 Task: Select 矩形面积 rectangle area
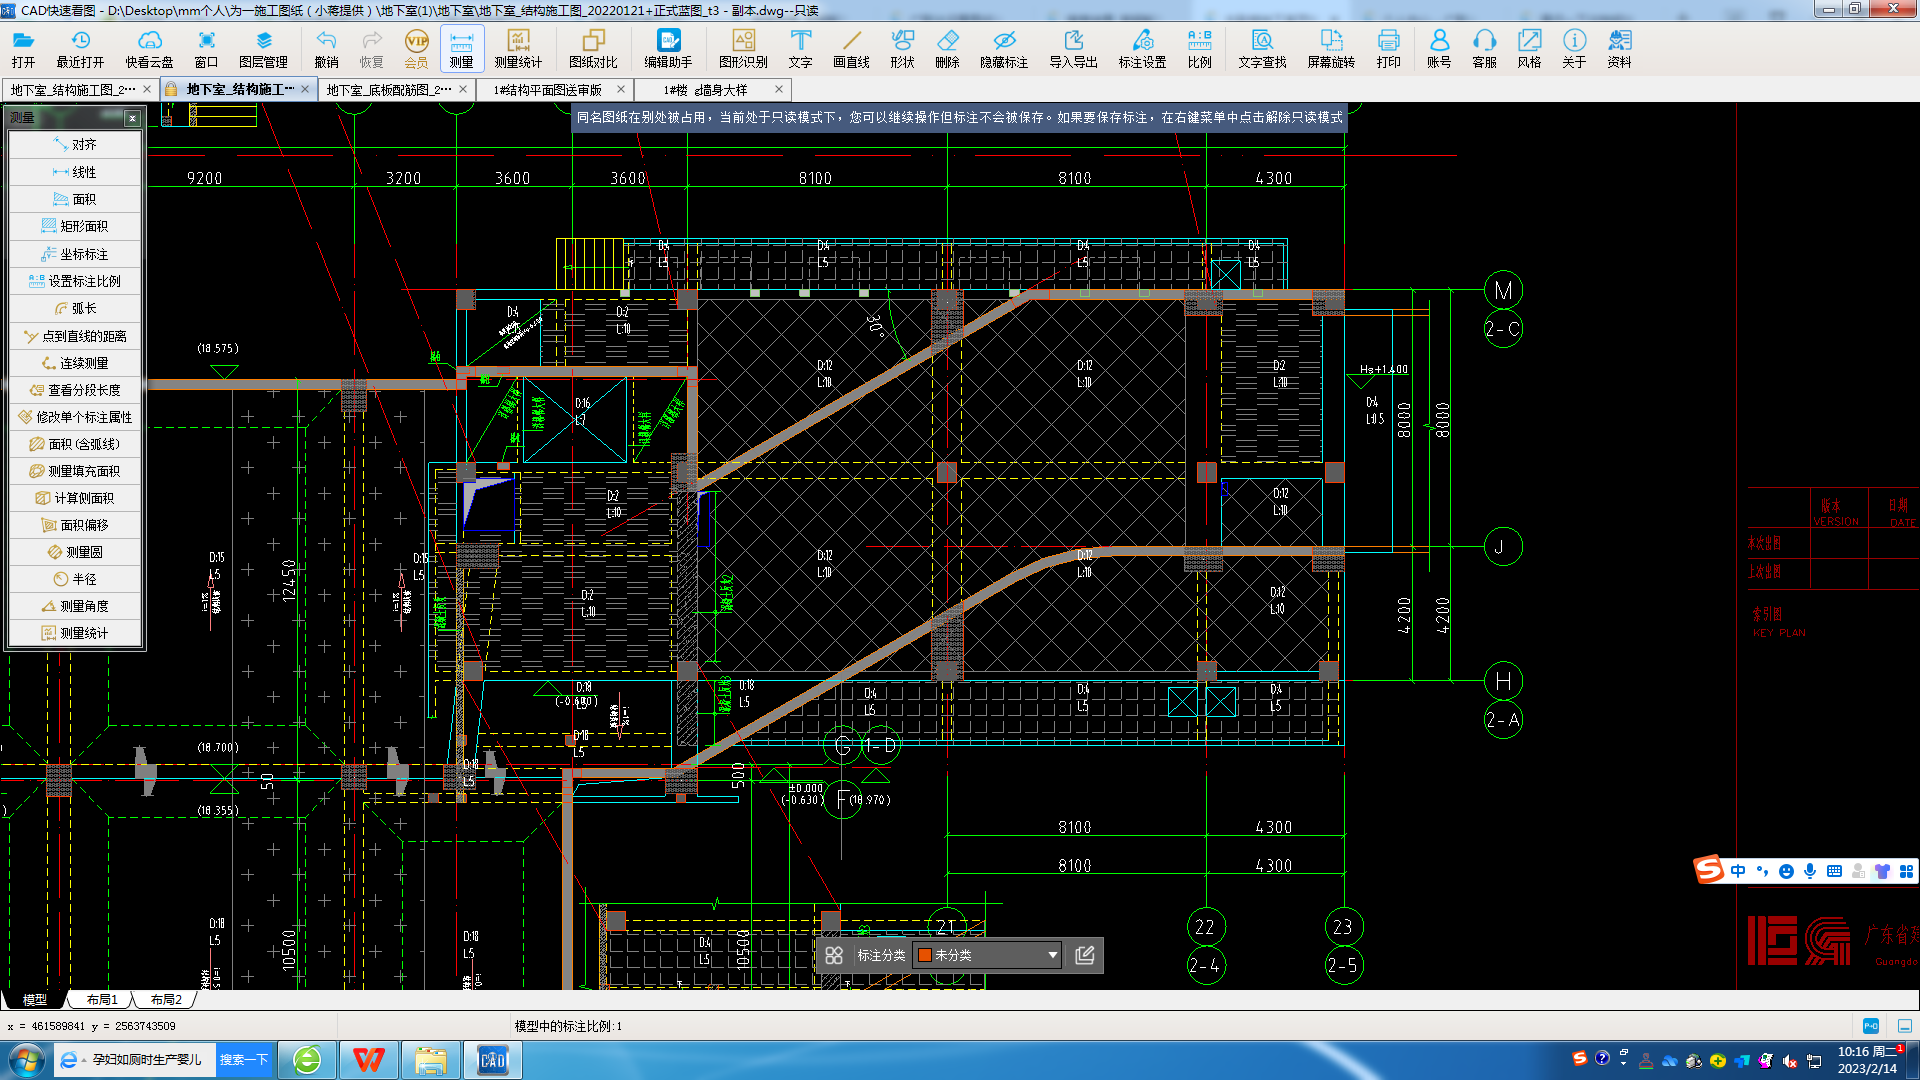pyautogui.click(x=75, y=226)
